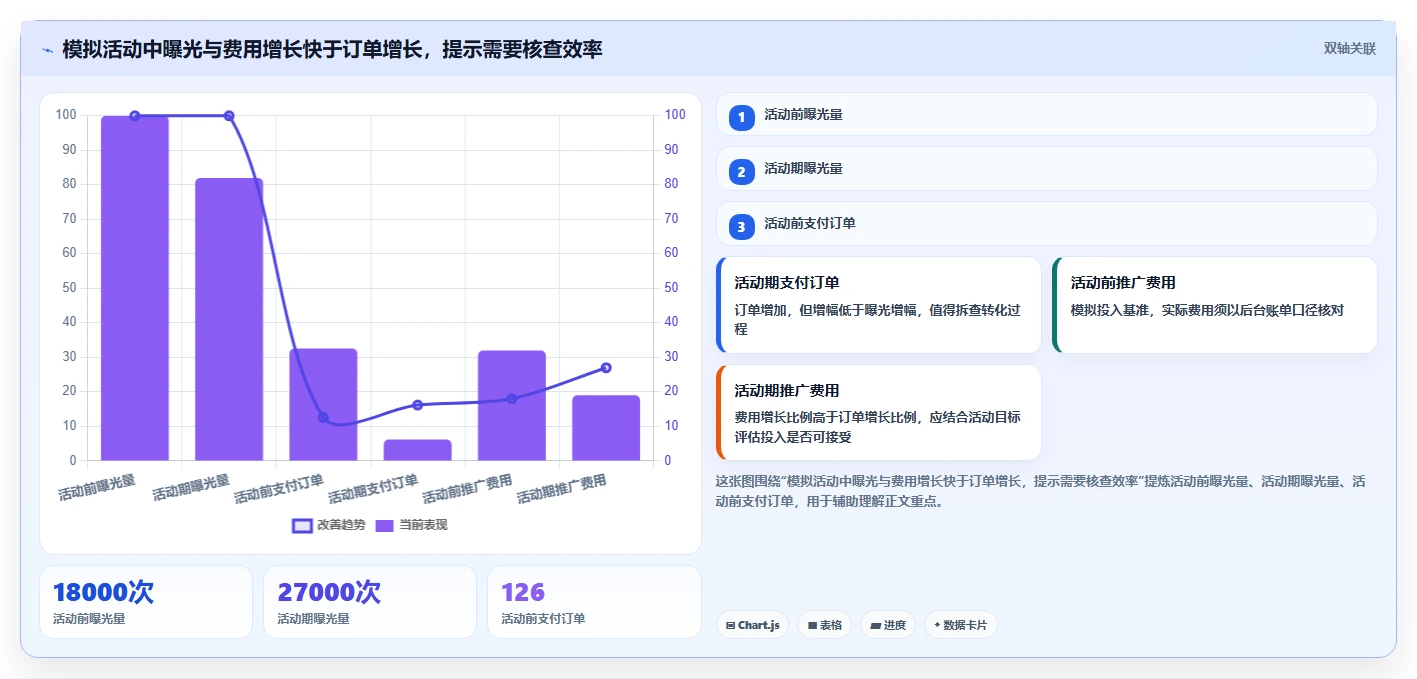Click the 活动期支付订单 x-axis label

(x=373, y=489)
